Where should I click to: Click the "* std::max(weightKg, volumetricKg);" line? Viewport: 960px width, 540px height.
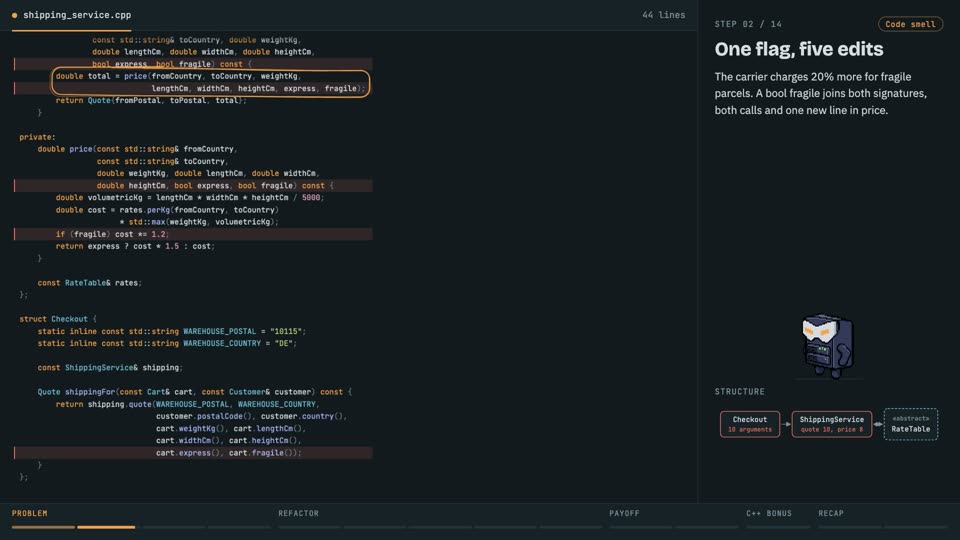[x=199, y=222]
